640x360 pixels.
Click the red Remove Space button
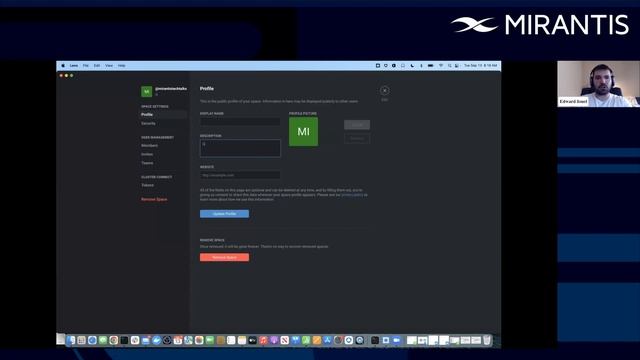pos(224,258)
